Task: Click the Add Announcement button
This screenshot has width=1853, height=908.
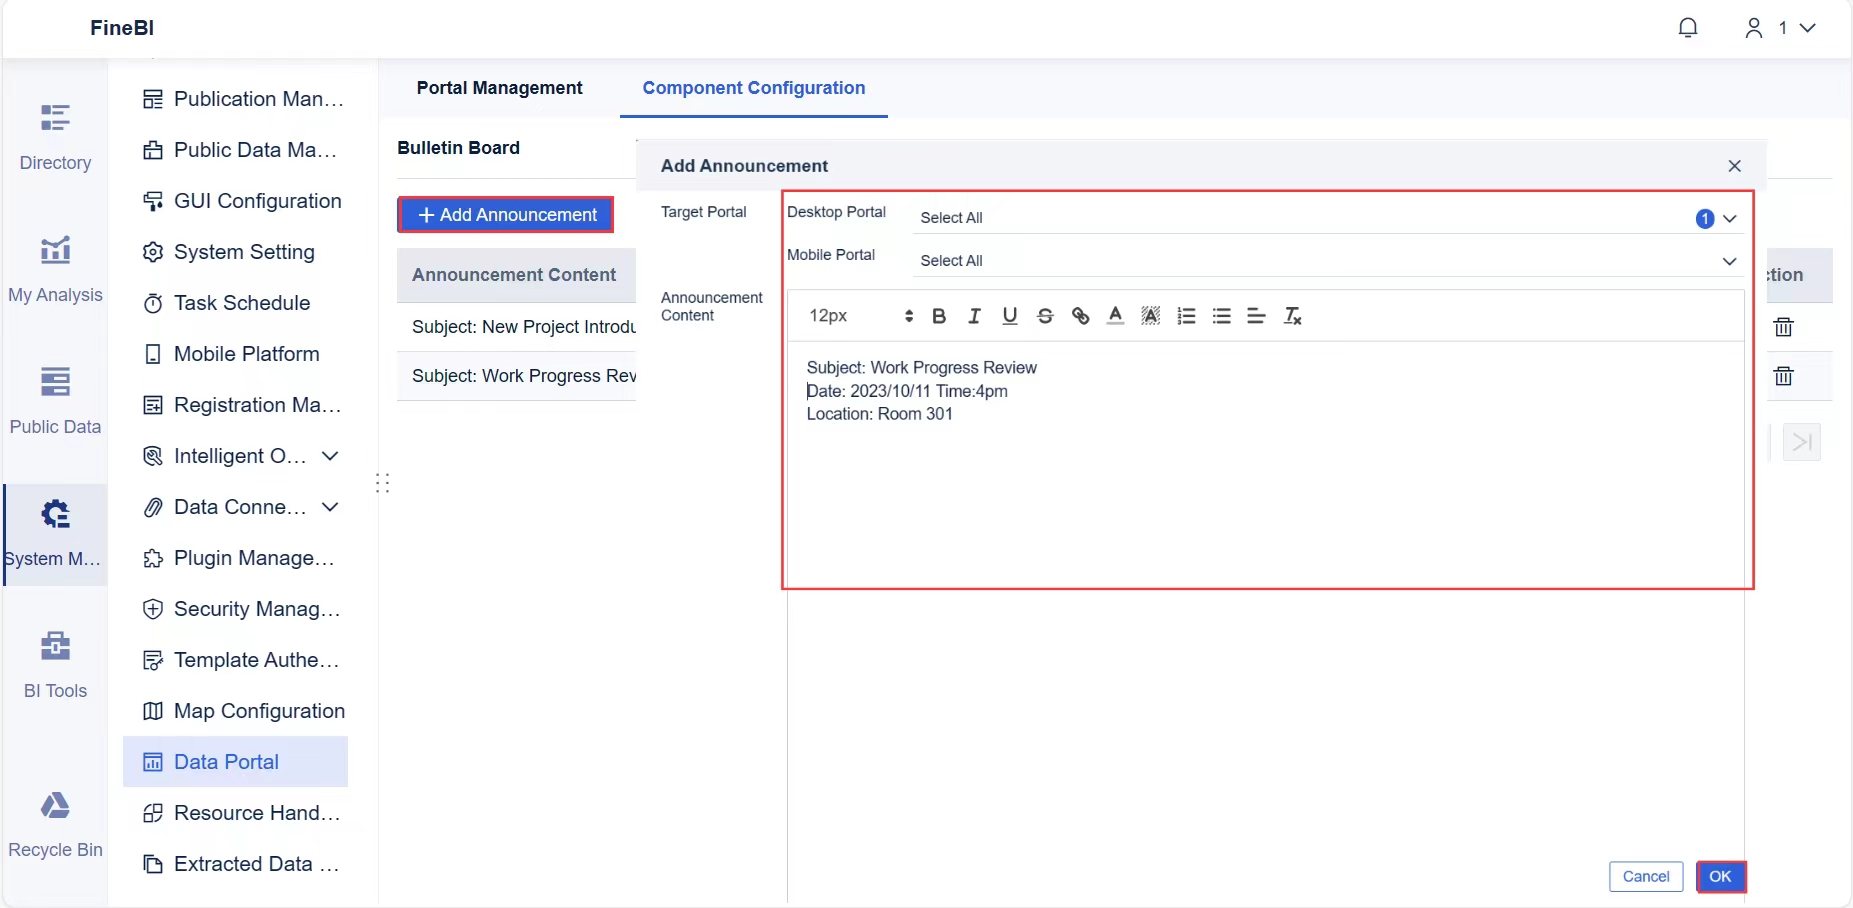Action: click(505, 214)
